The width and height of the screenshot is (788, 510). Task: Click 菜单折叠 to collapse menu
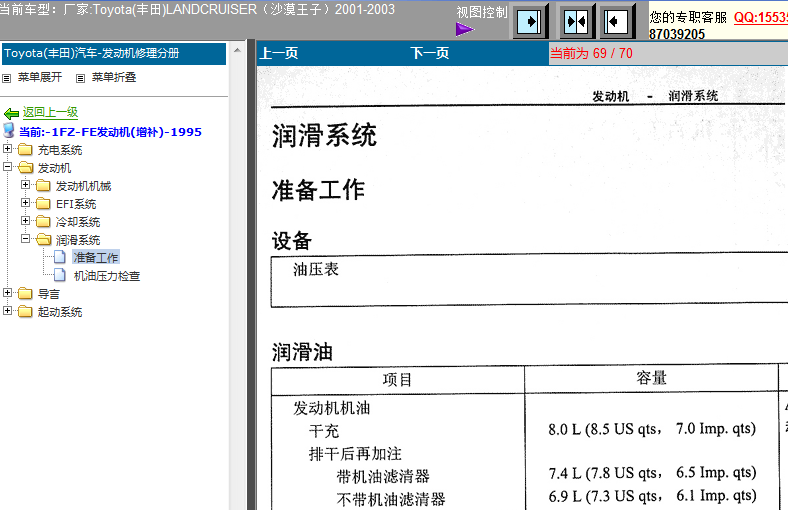click(114, 77)
